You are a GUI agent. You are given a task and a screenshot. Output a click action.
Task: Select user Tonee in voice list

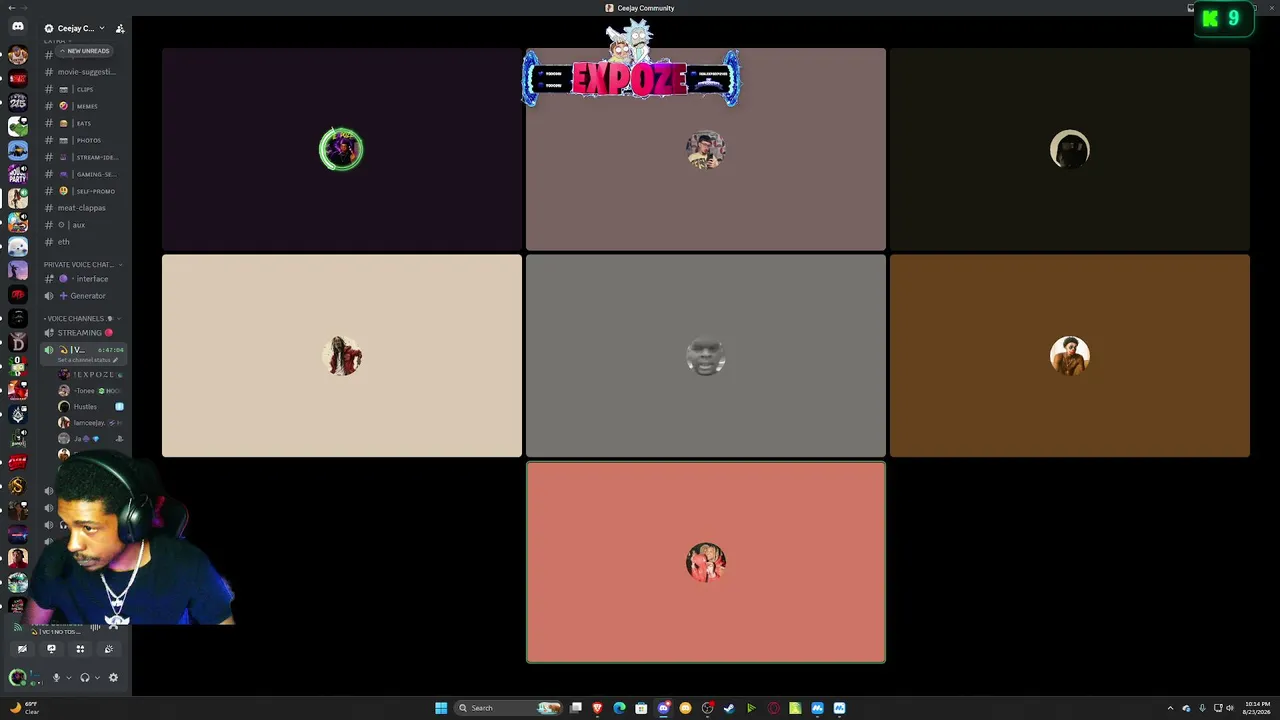coord(90,391)
